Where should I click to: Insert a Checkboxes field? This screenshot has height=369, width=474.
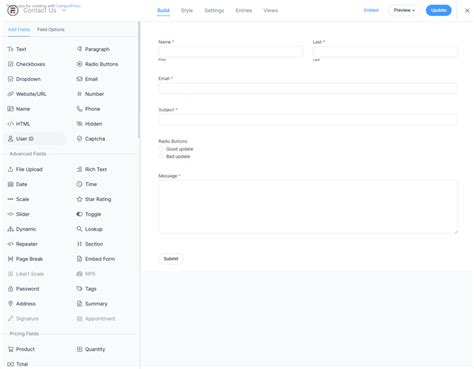point(26,64)
